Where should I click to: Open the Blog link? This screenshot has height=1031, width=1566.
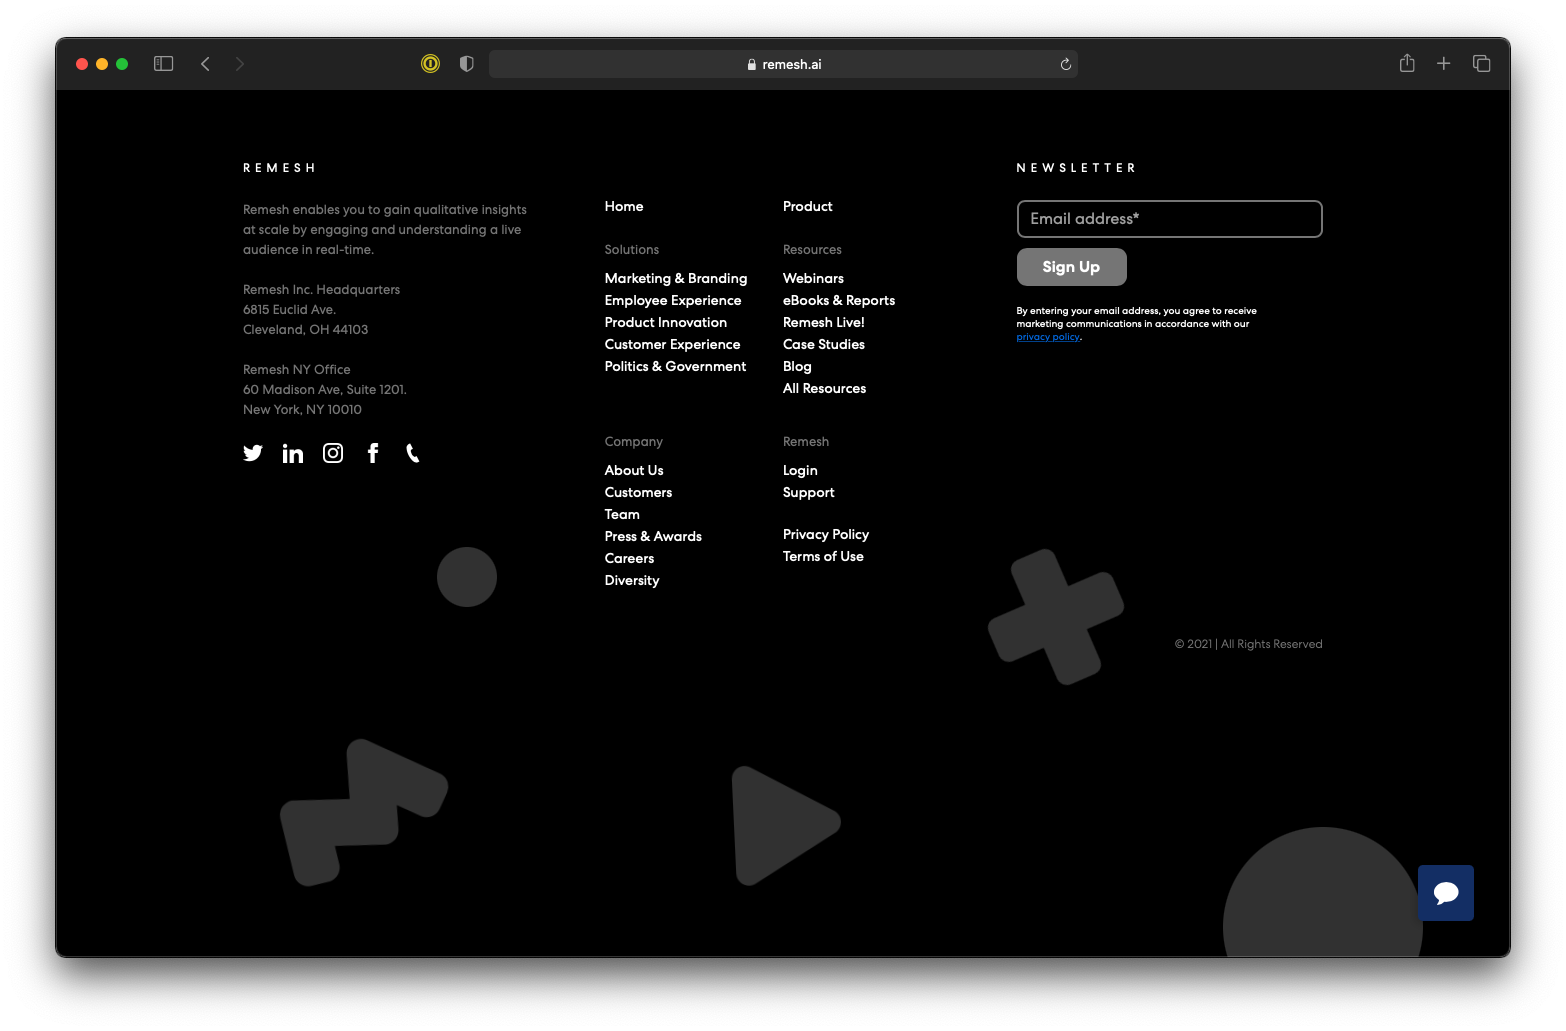797,367
